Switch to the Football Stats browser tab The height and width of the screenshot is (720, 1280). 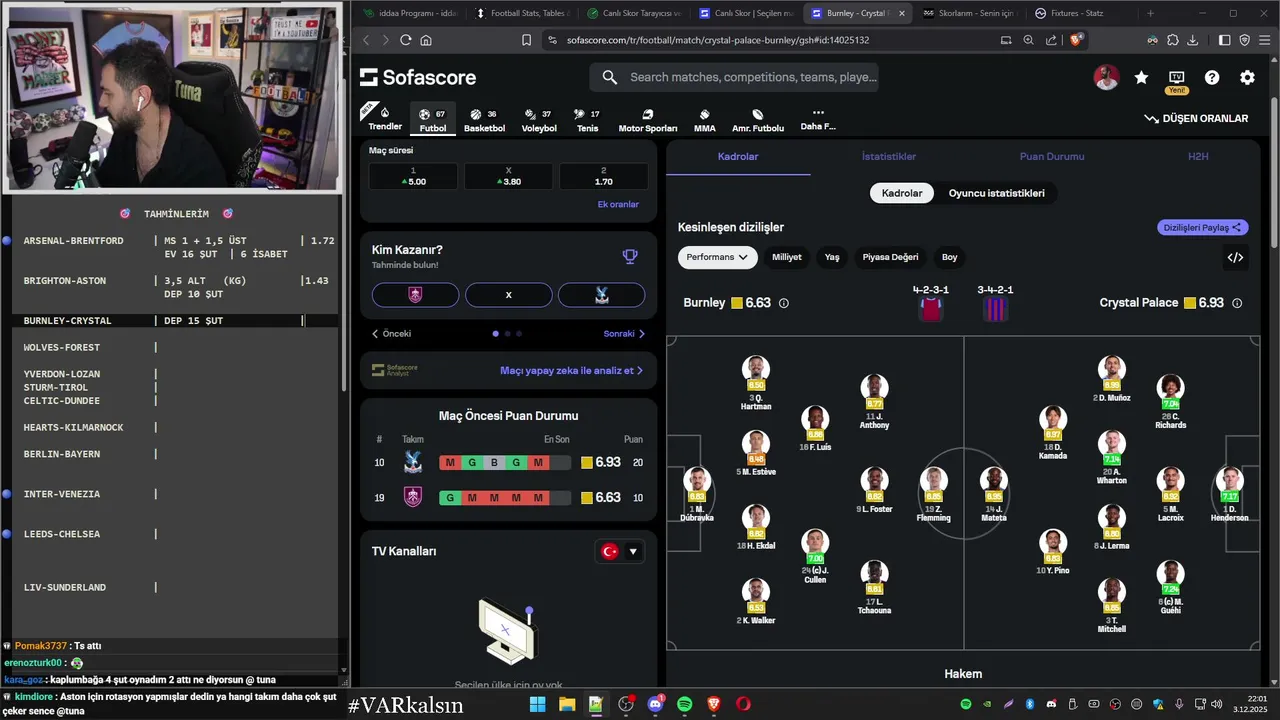click(x=523, y=13)
